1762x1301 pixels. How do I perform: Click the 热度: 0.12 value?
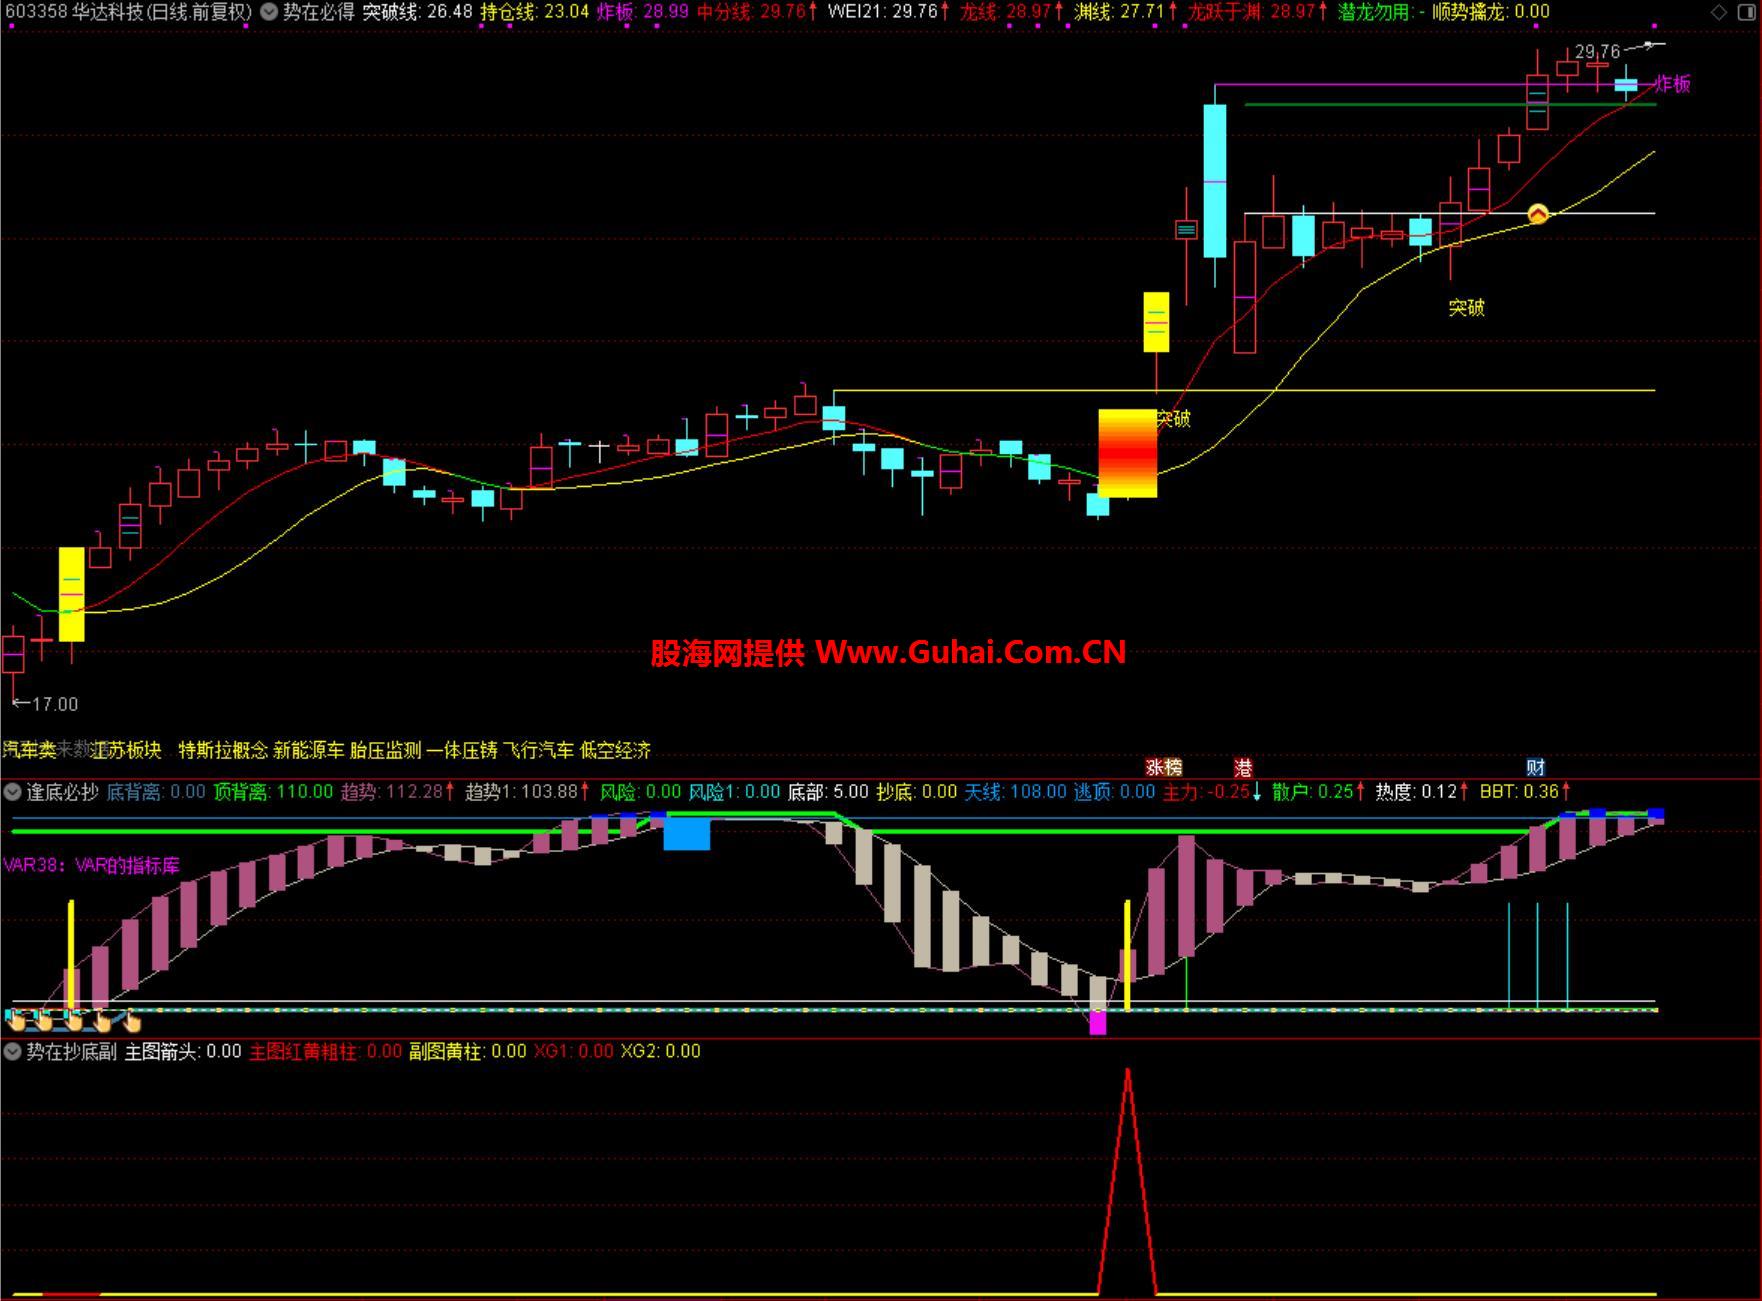click(1422, 792)
